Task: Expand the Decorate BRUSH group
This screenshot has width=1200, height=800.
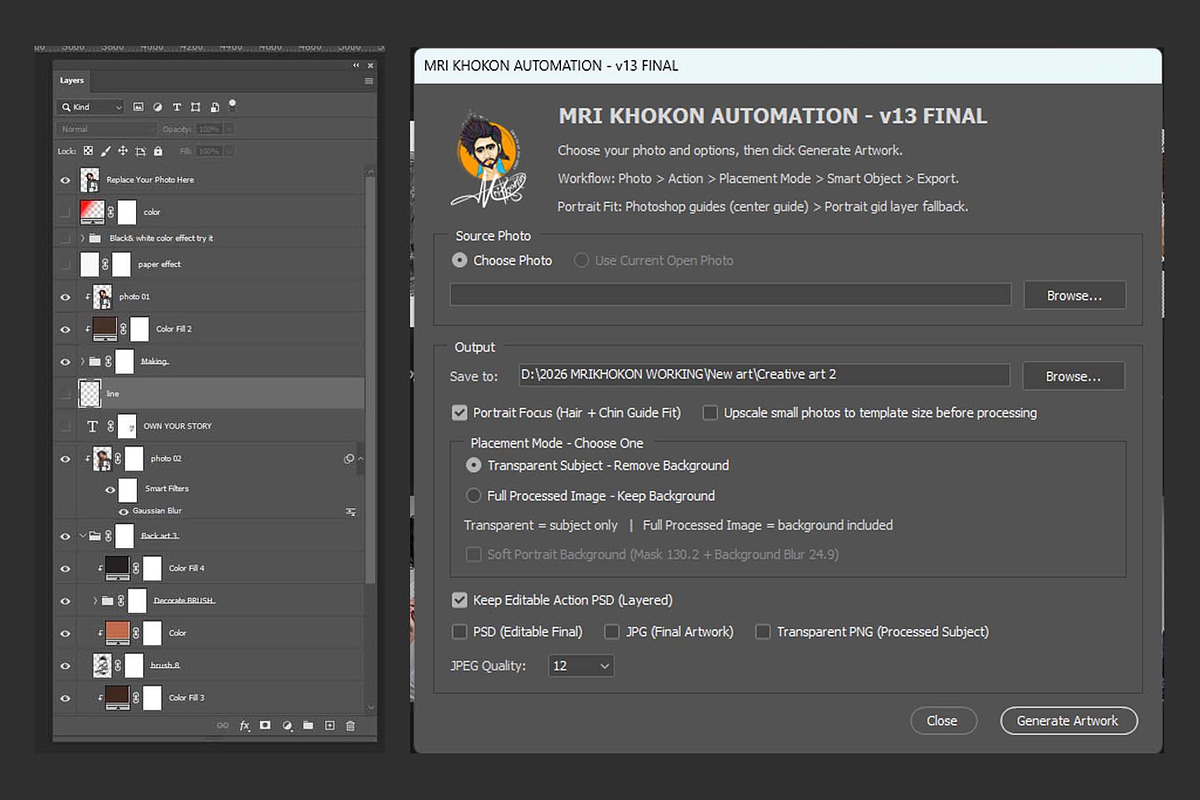Action: (95, 601)
